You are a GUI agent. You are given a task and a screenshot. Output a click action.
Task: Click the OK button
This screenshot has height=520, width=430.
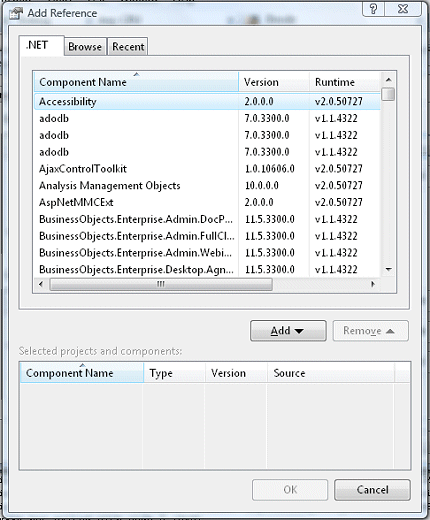coord(290,490)
